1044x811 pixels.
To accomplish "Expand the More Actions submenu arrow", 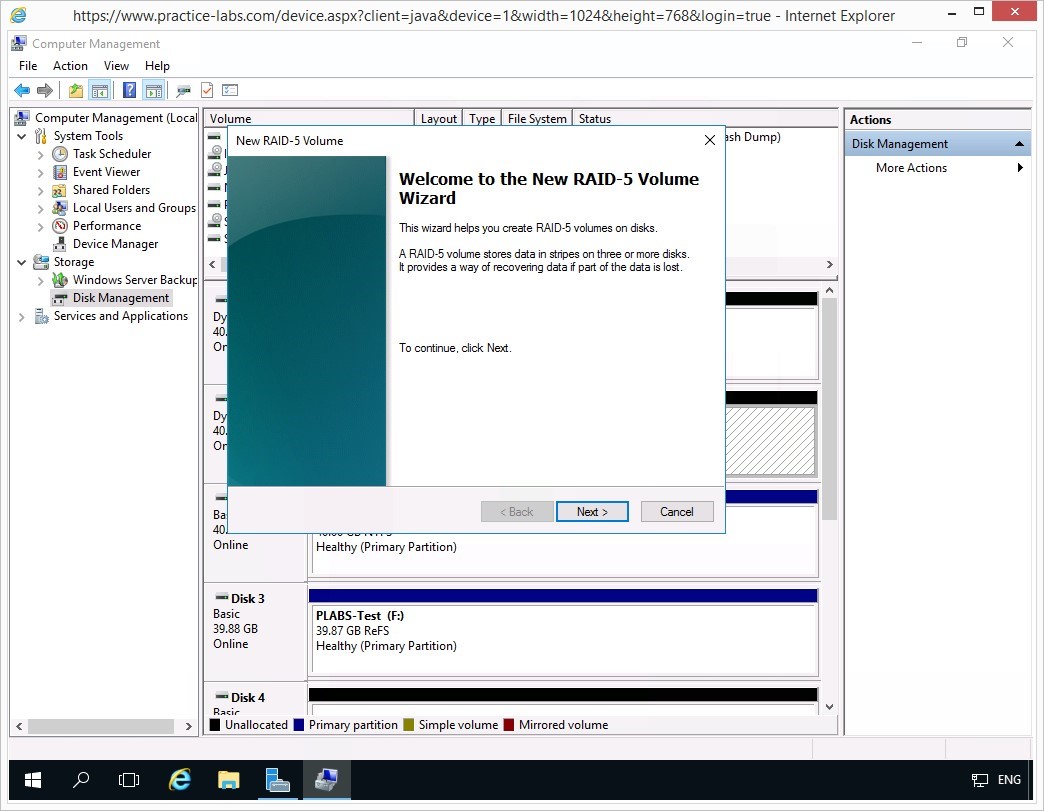I will coord(1020,168).
